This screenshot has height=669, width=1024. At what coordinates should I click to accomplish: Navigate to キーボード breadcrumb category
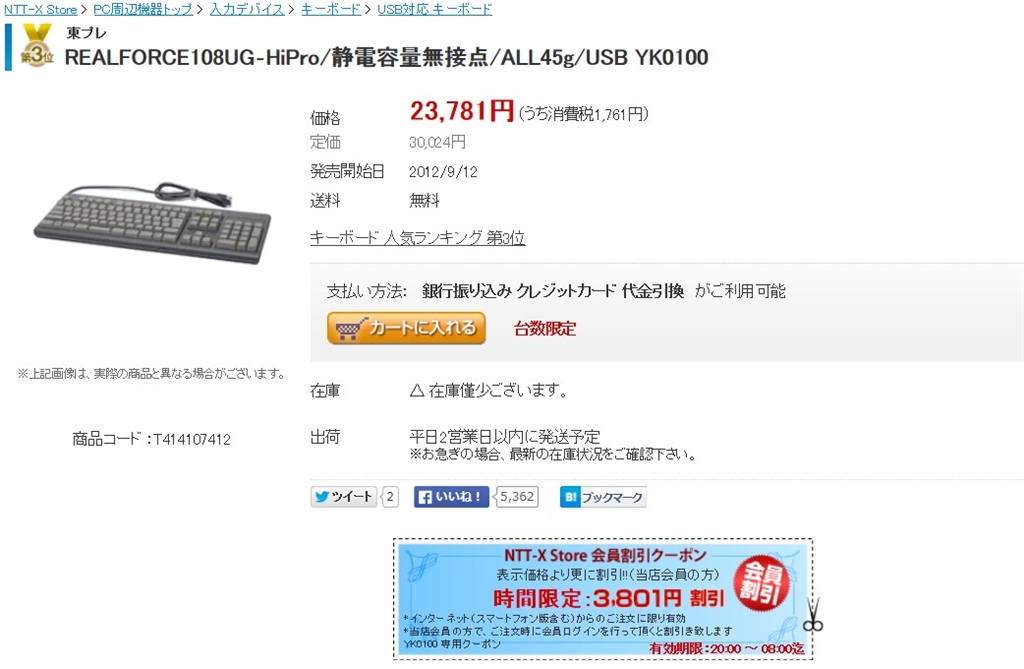(330, 9)
